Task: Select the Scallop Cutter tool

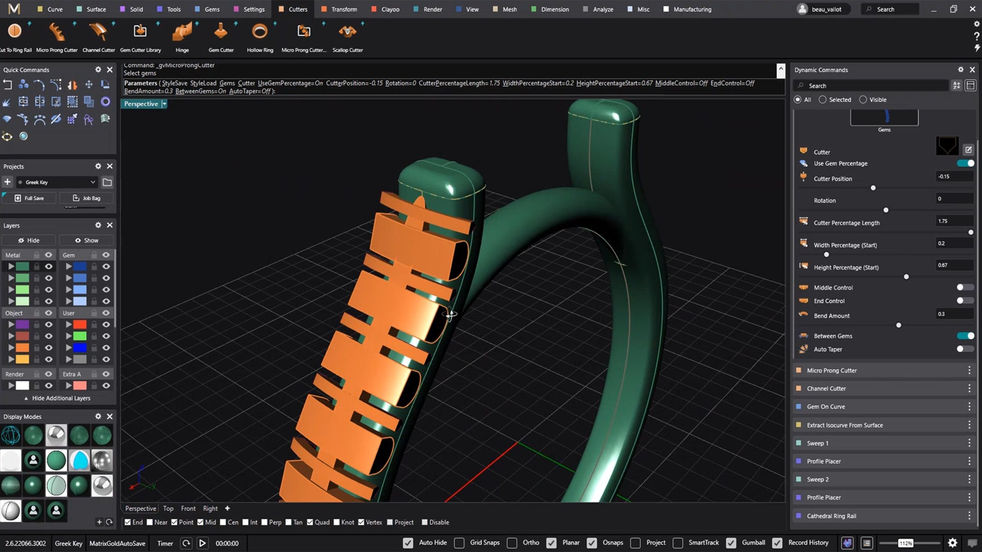Action: point(348,32)
